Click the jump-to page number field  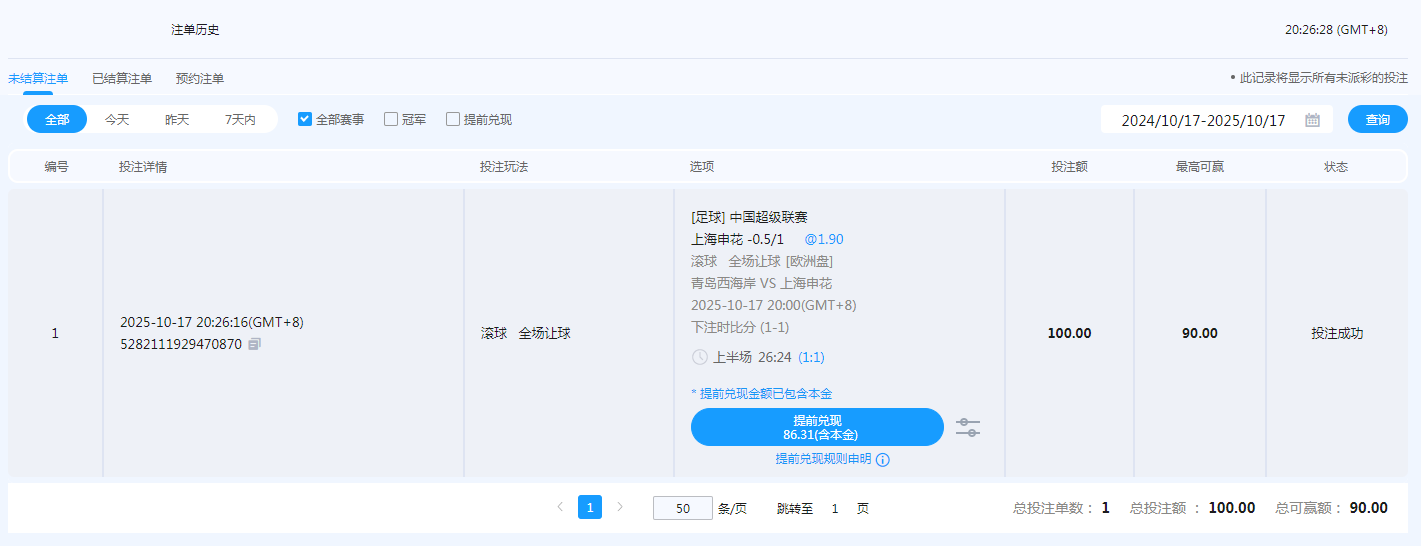[835, 508]
